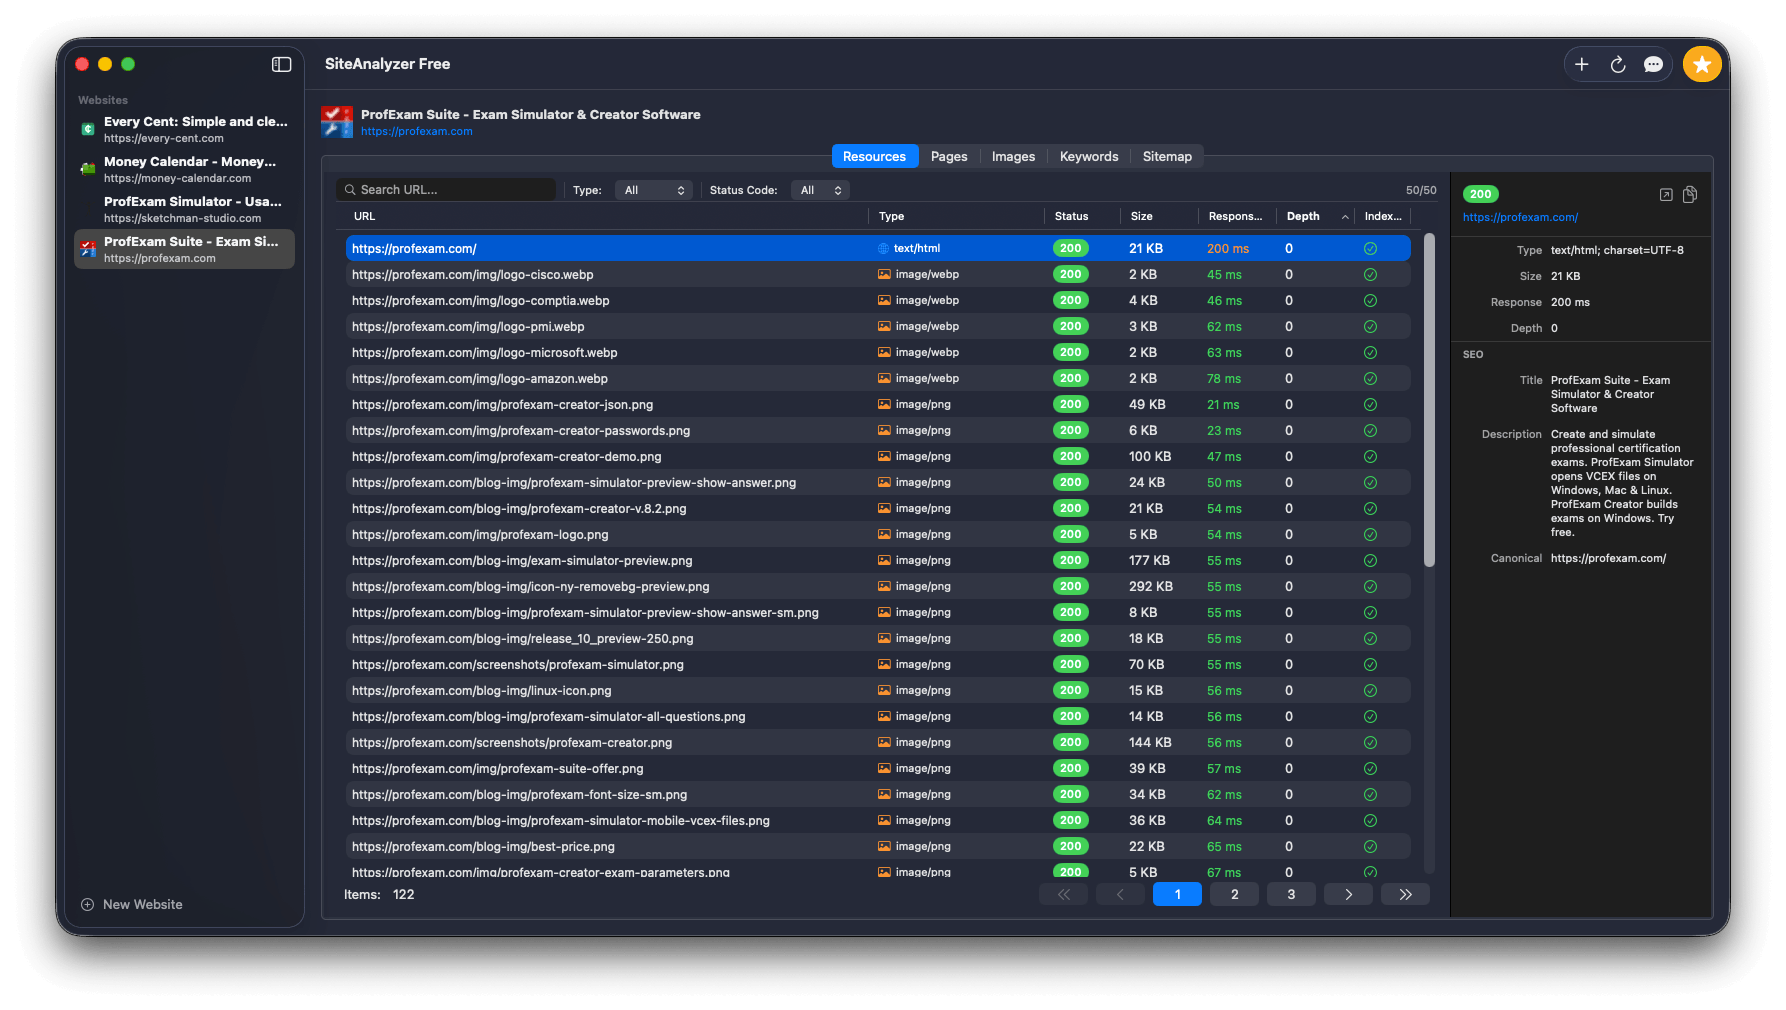Switch to the Images tab
This screenshot has height=1010, width=1786.
point(1012,156)
